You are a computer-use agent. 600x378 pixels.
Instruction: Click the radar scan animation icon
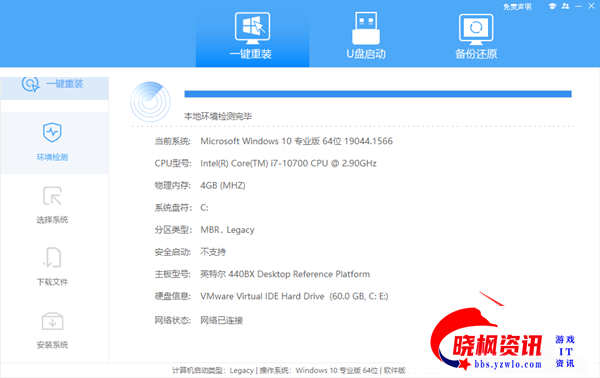(x=151, y=101)
